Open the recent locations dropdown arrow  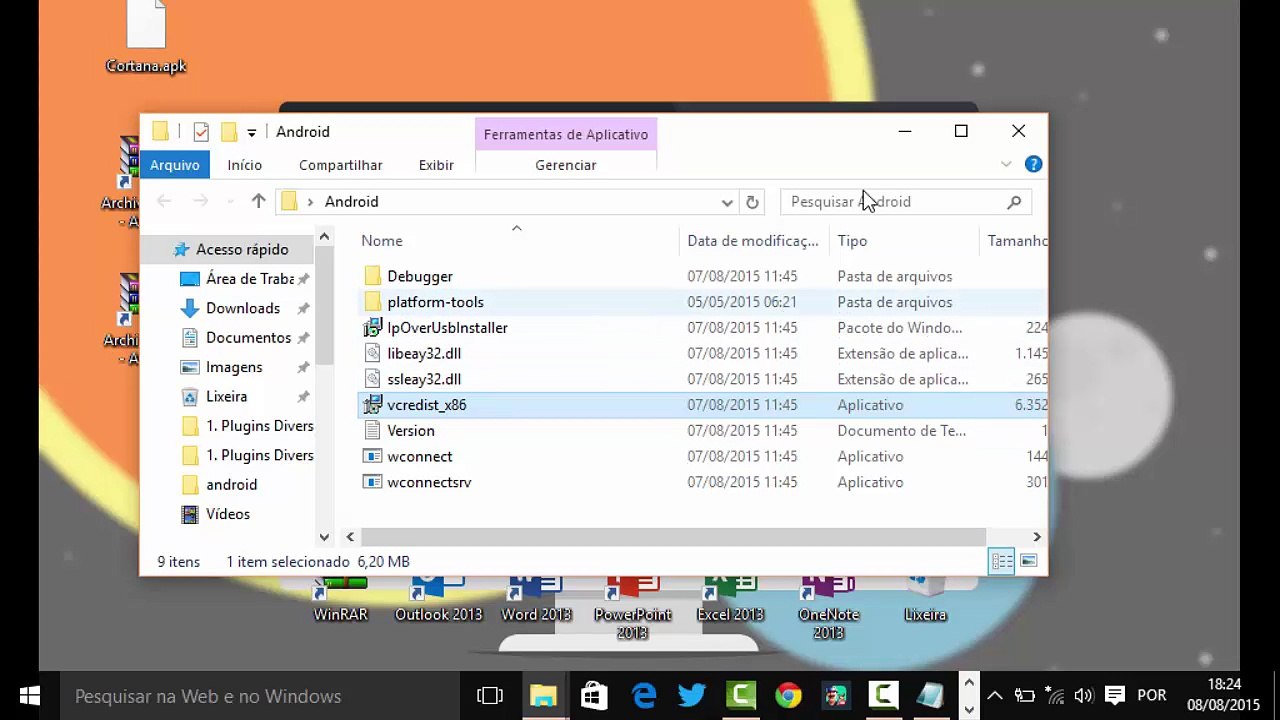[x=231, y=202]
